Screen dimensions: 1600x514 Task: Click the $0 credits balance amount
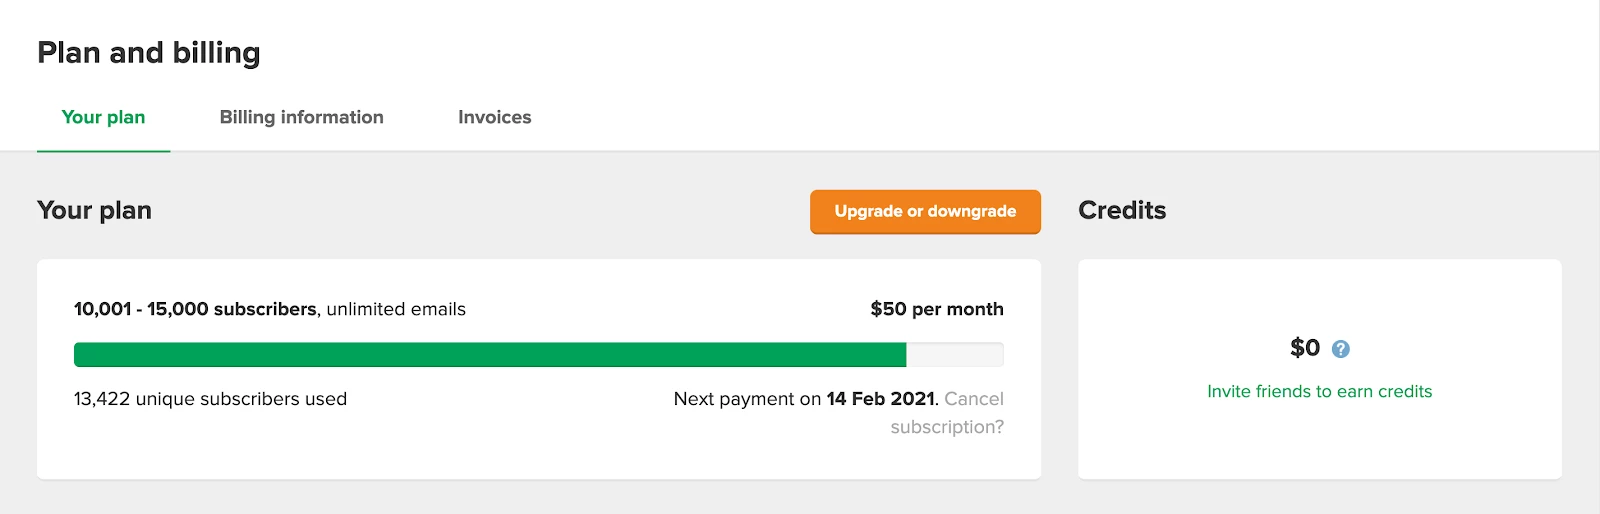point(1304,348)
